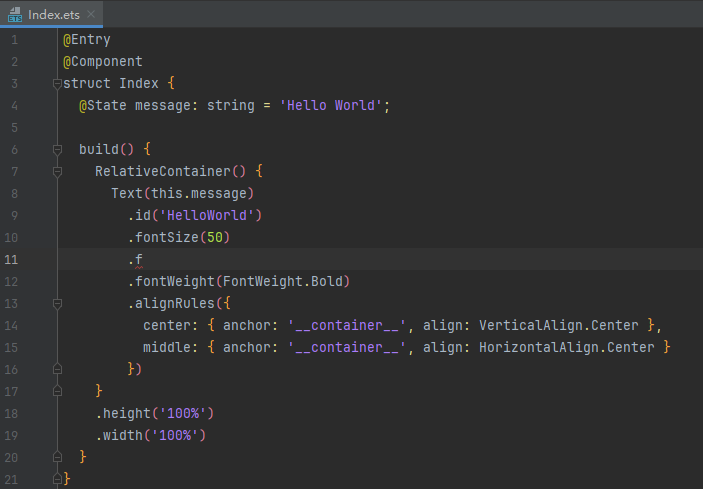Viewport: 703px width, 489px height.
Task: Click the closing fold marker on line 21
Action: click(57, 479)
